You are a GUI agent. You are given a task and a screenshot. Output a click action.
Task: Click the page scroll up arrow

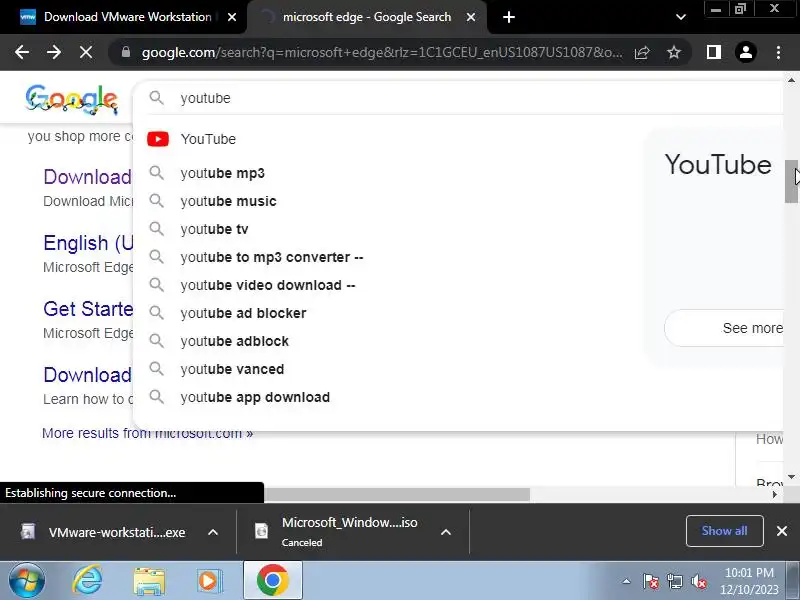[791, 80]
